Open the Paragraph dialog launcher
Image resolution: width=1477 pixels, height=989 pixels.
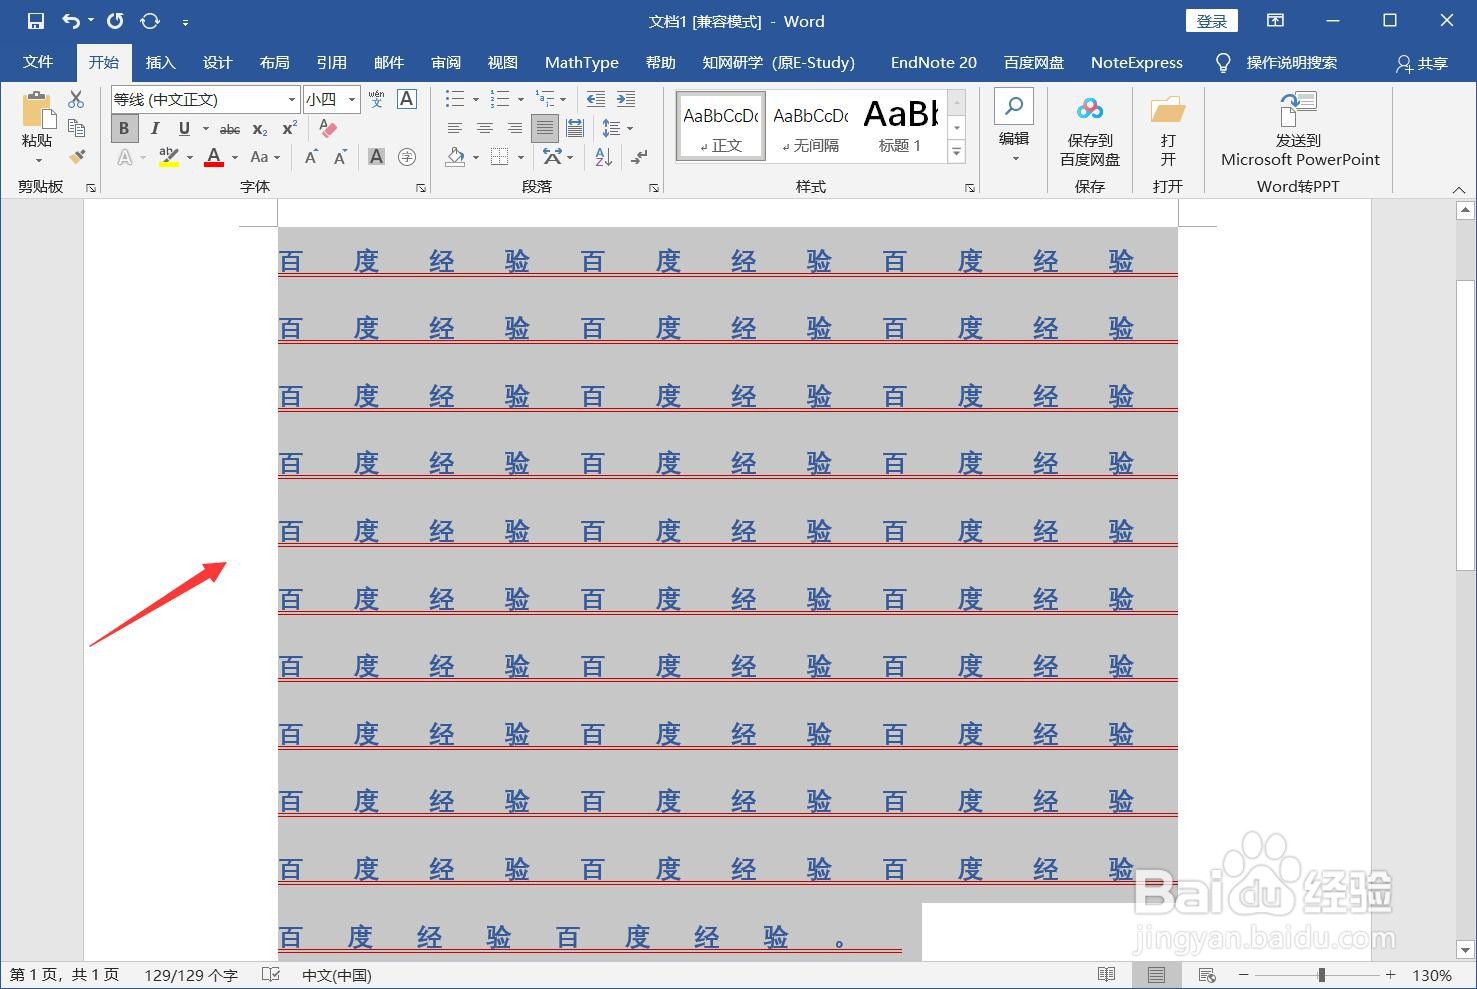click(654, 187)
